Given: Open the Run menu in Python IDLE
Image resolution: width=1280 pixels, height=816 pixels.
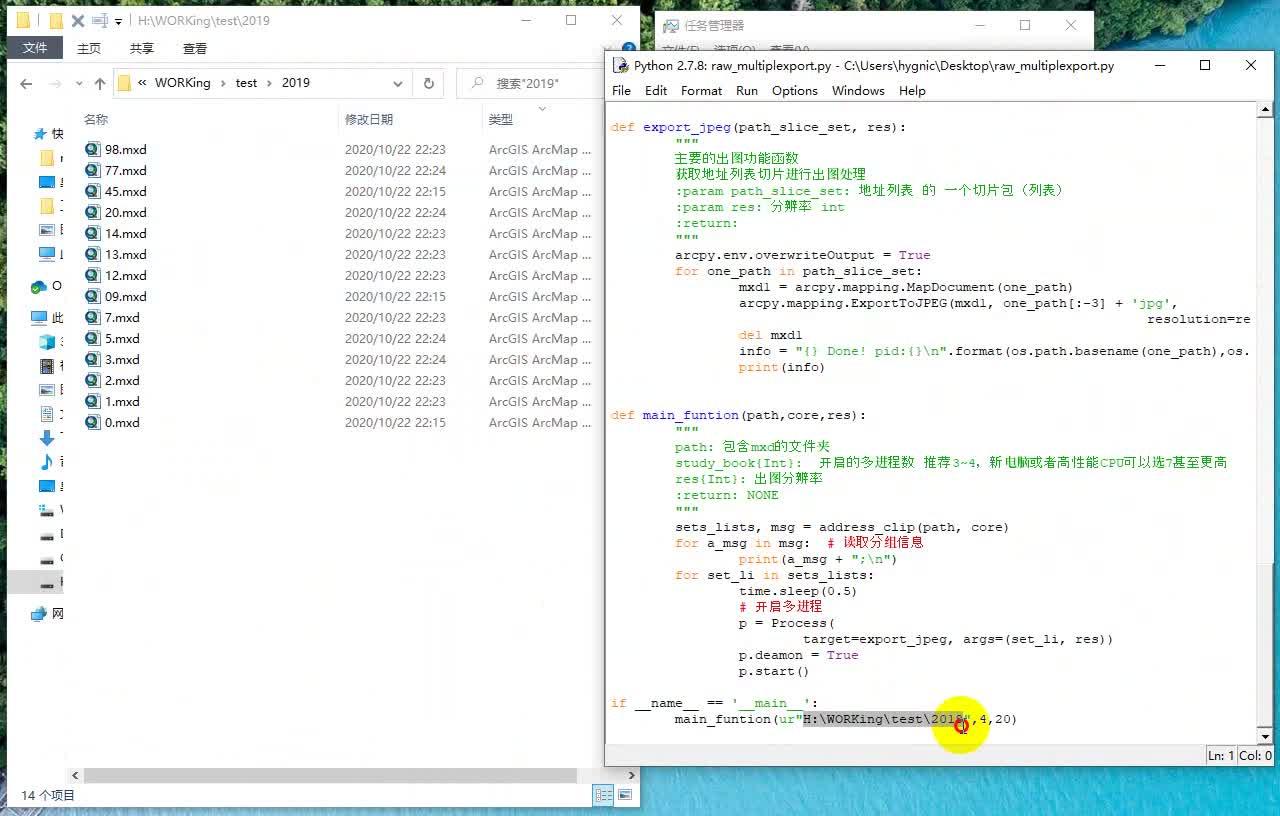Looking at the screenshot, I should pos(746,90).
